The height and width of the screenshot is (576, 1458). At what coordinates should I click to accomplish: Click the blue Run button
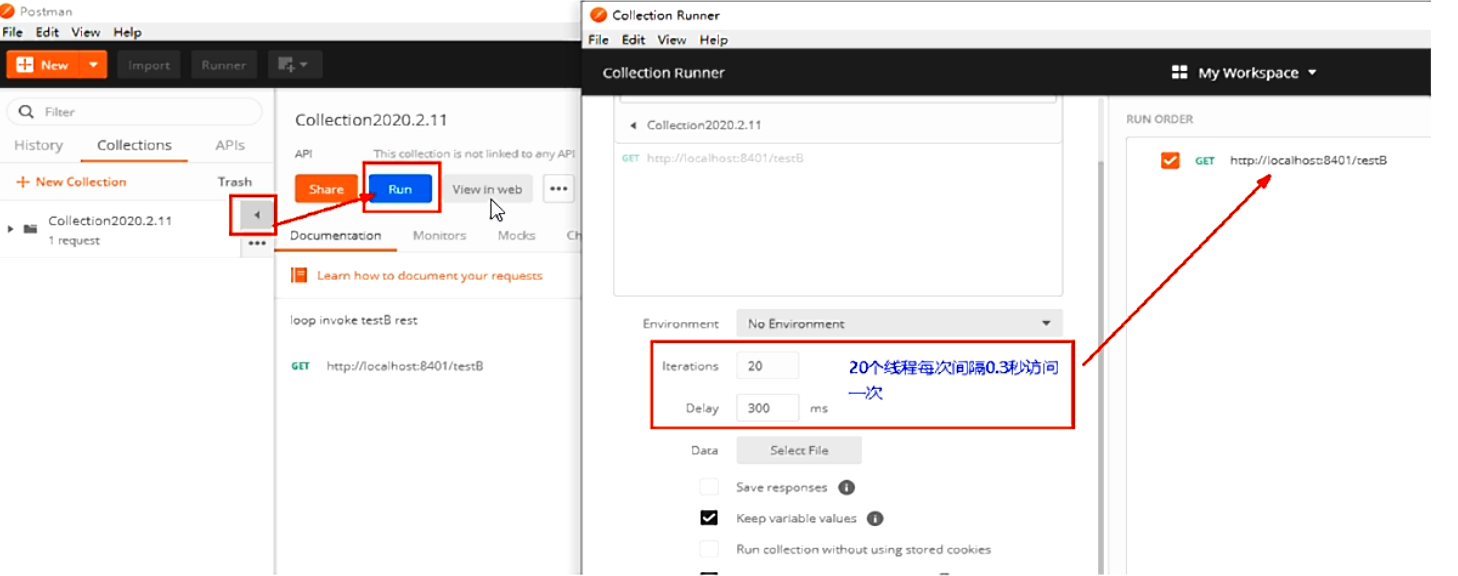pos(400,189)
